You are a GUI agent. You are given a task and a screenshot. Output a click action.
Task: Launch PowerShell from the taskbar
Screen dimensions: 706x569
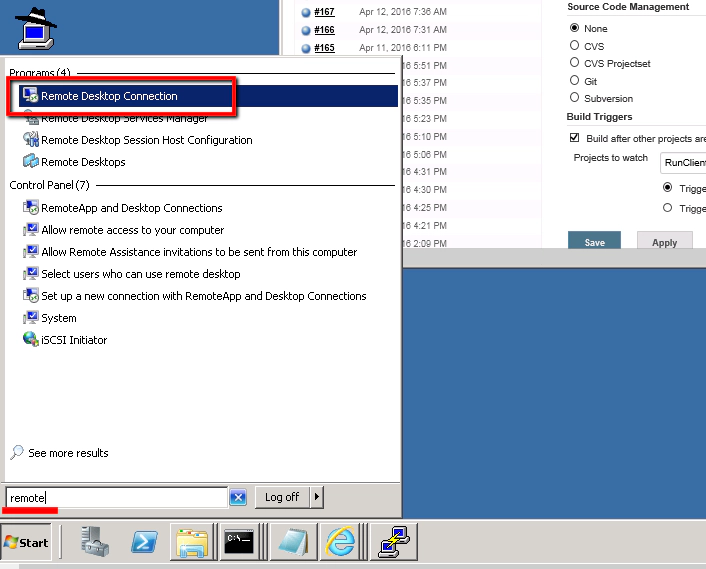click(144, 542)
